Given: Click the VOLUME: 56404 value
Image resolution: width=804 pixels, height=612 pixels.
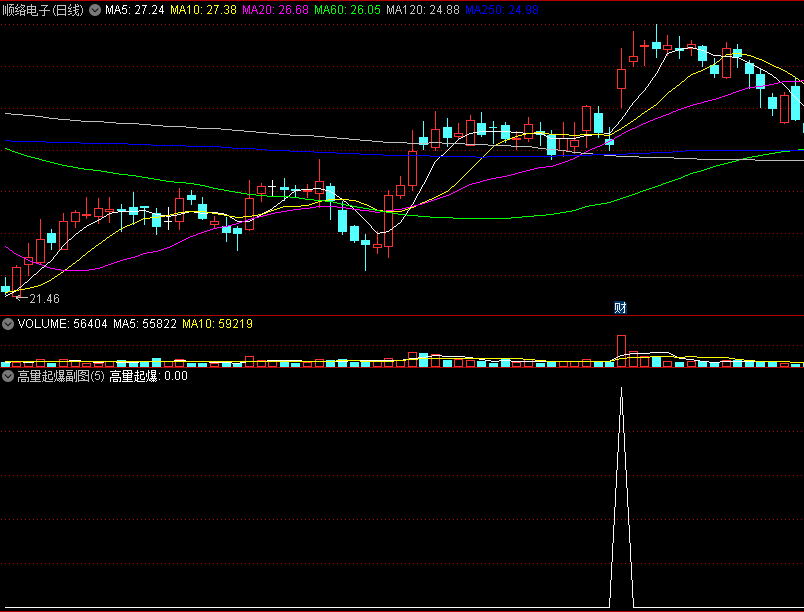Looking at the screenshot, I should pos(63,324).
